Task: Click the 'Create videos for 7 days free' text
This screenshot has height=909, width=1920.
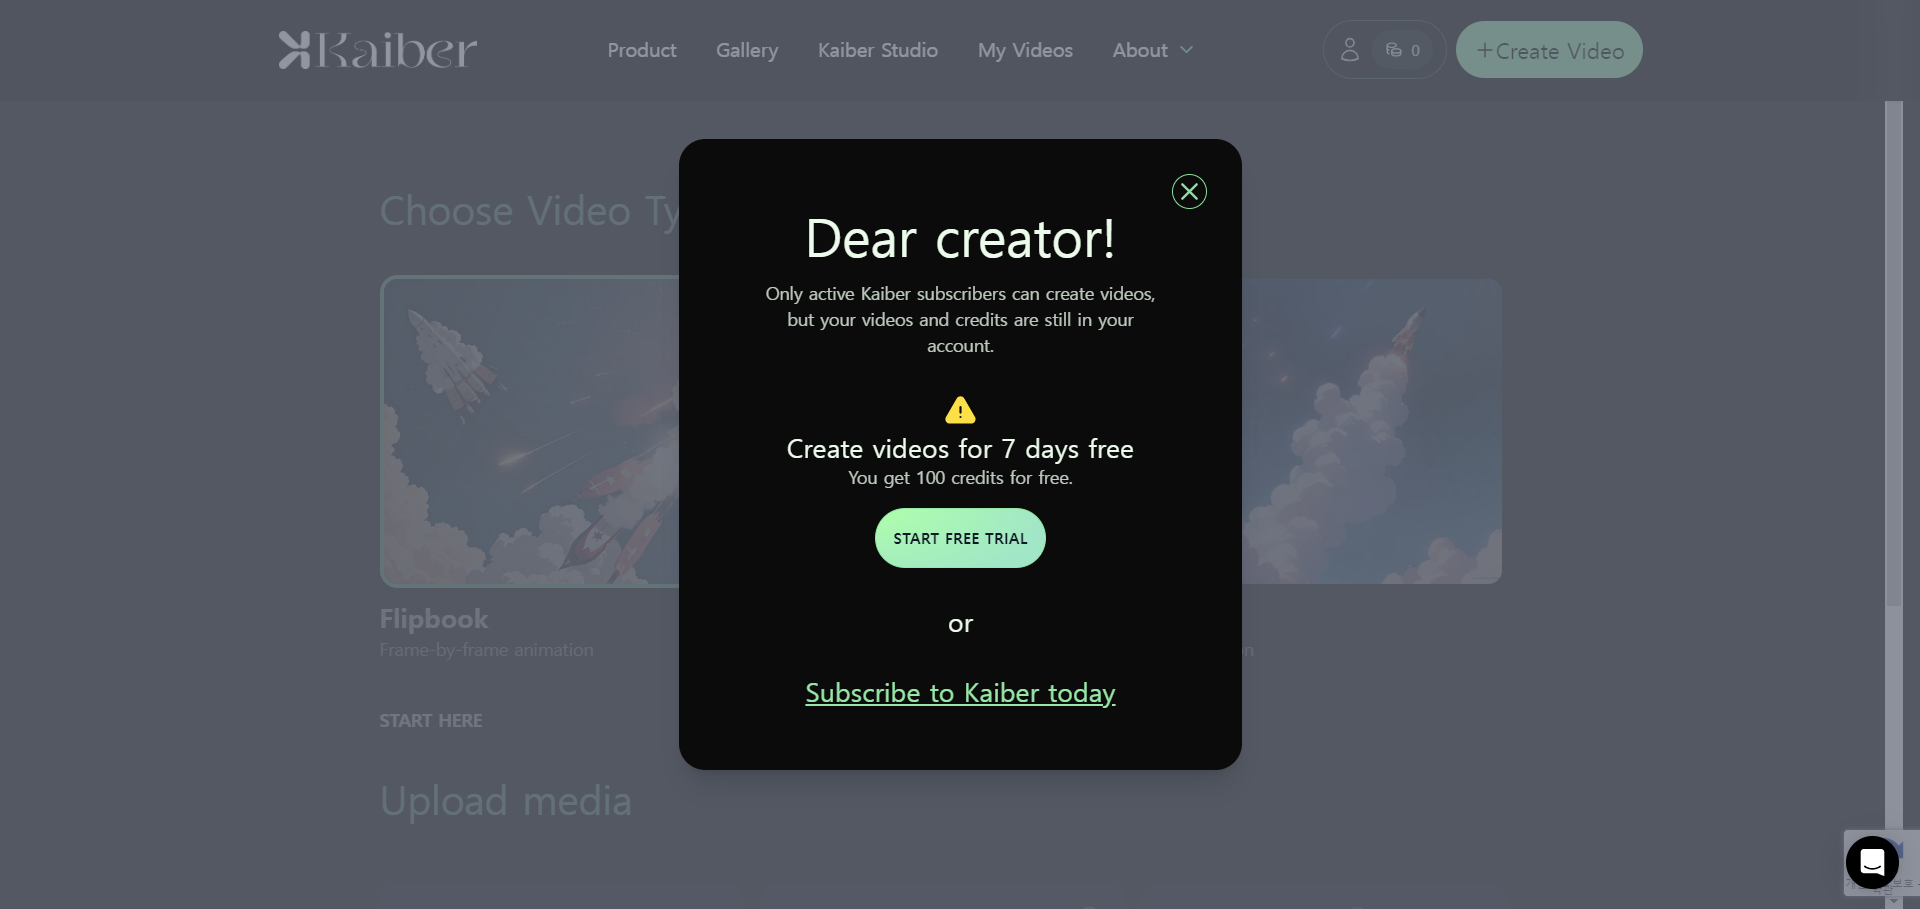Action: coord(960,449)
